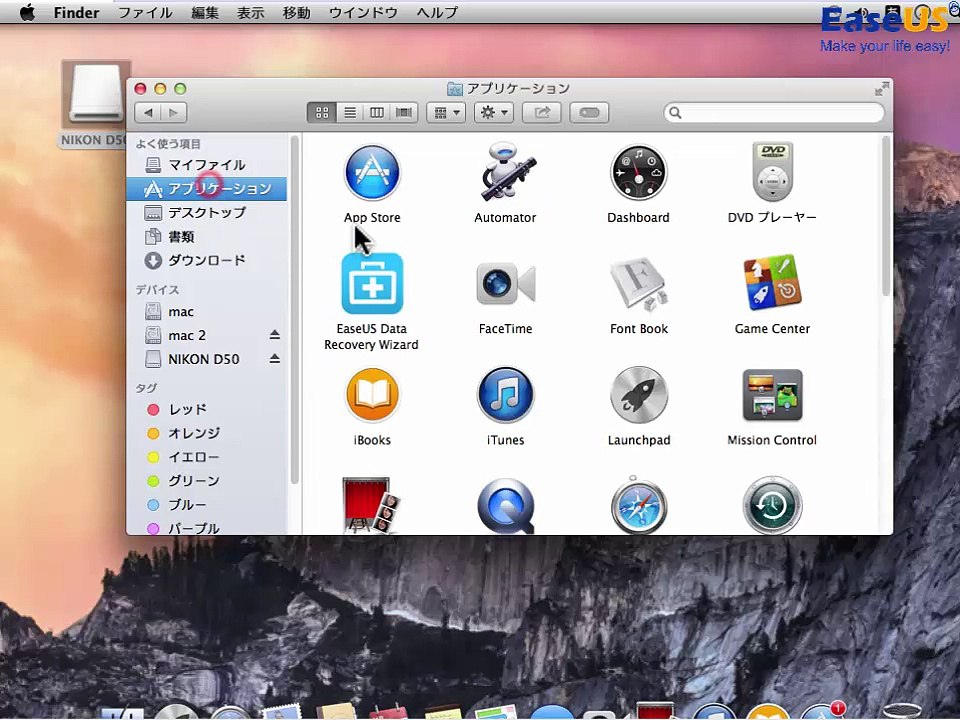Select the パープル purple tag
960x720 pixels.
click(x=207, y=527)
